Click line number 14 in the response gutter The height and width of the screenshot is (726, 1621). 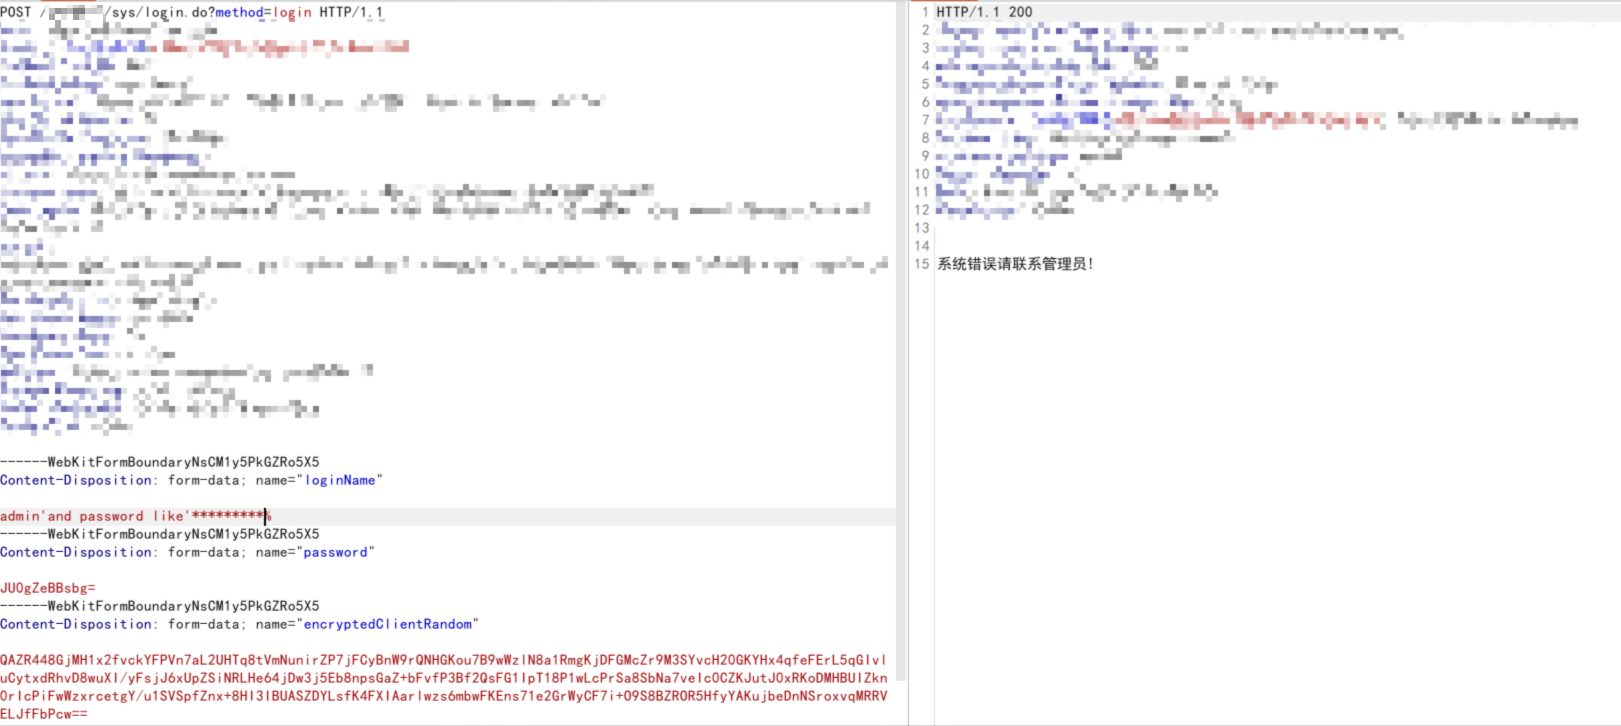921,246
